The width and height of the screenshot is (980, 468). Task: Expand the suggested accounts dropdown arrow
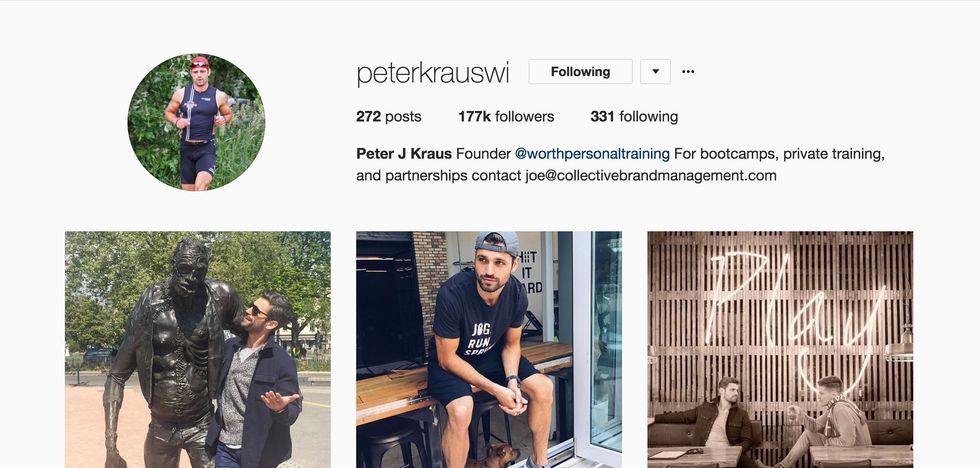655,71
